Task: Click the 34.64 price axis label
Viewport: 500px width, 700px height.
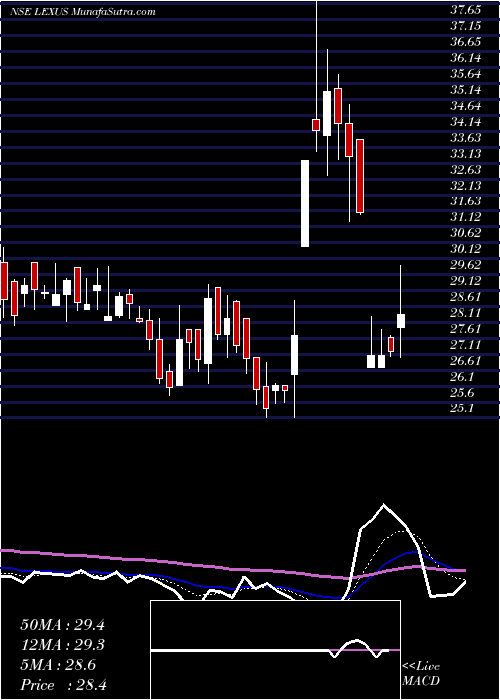Action: click(465, 106)
